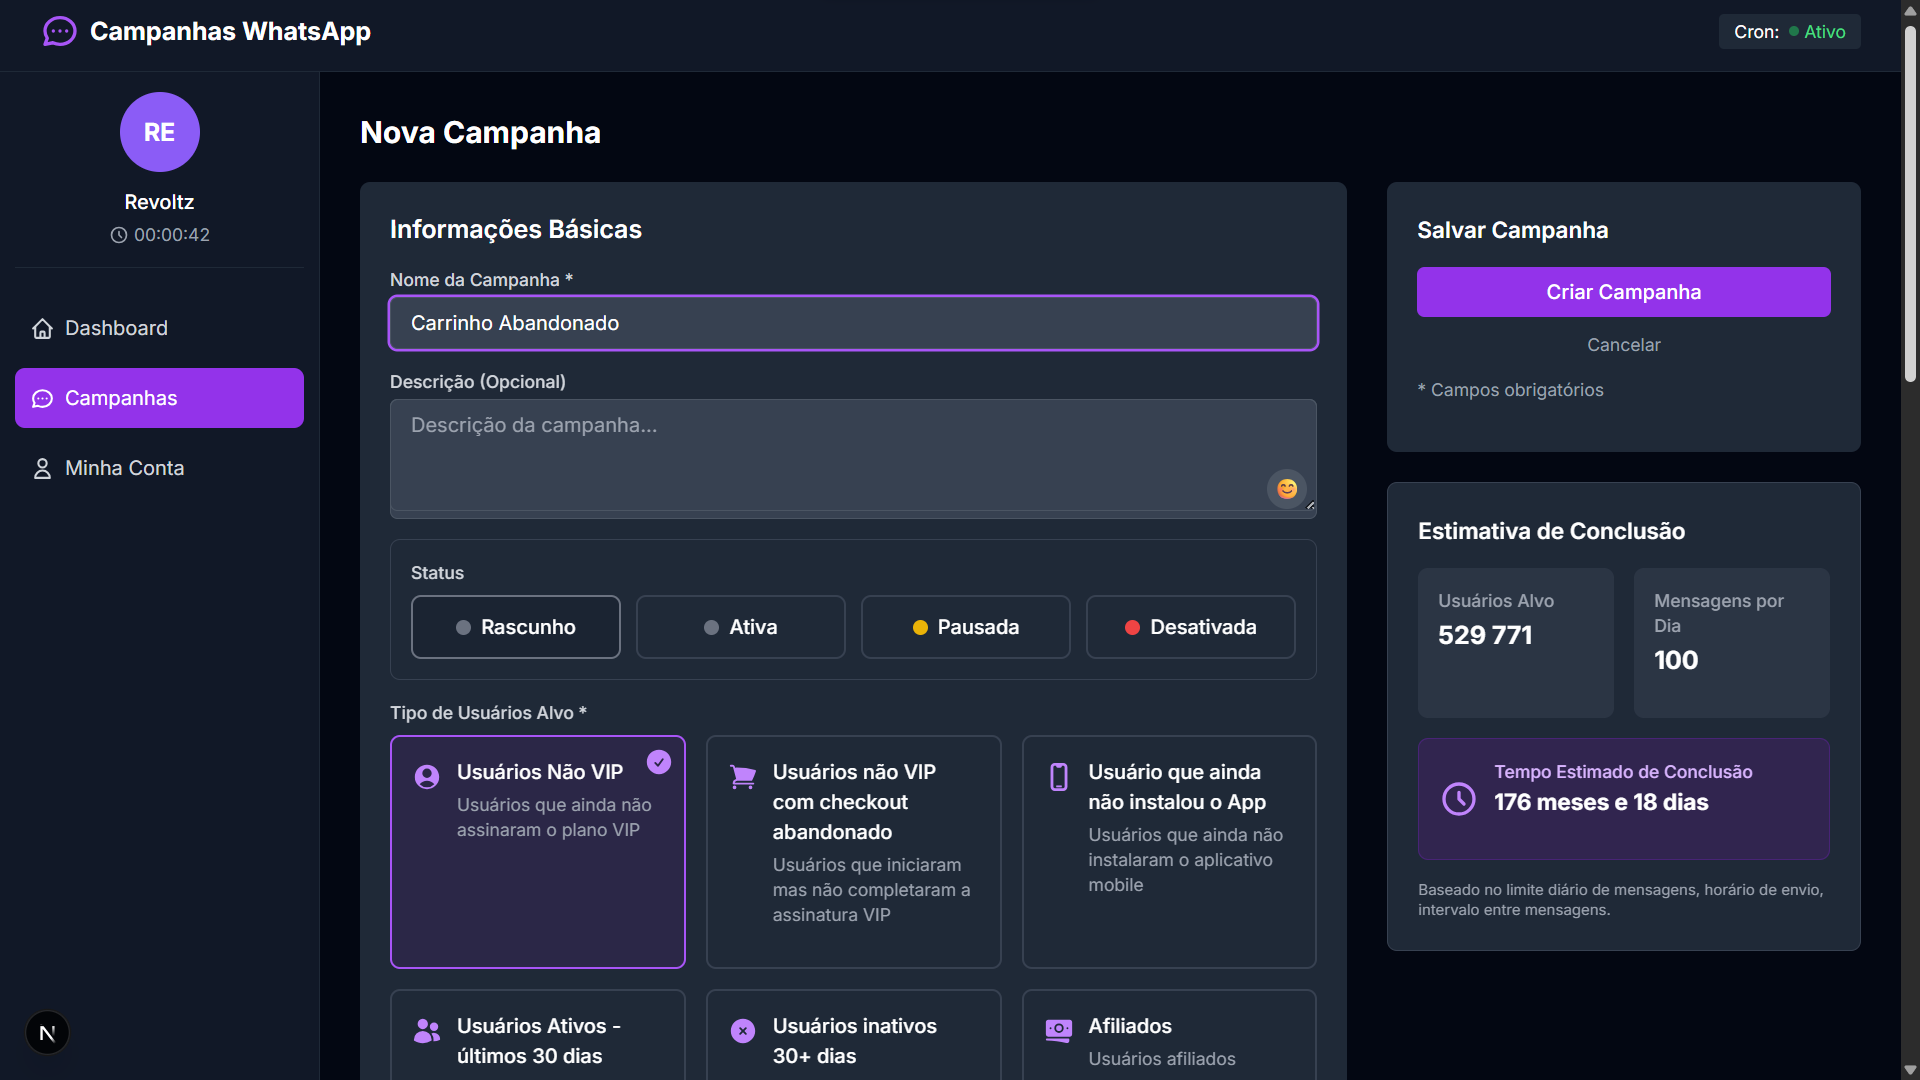This screenshot has height=1080, width=1920.
Task: Choose Usuários inativos 30+ dias card
Action: [x=854, y=1036]
